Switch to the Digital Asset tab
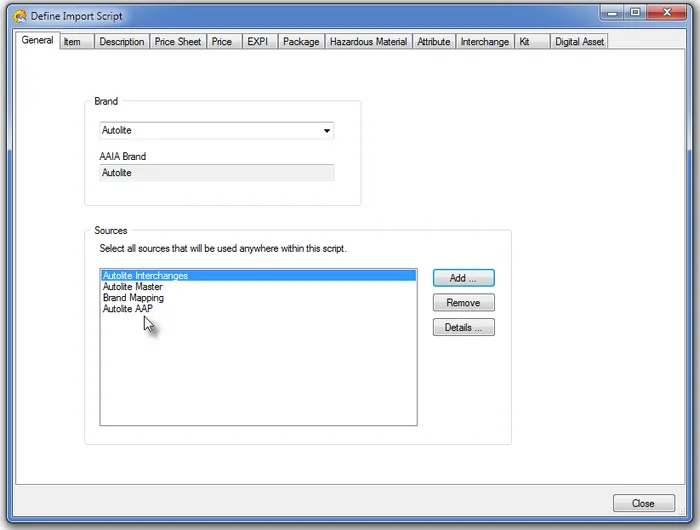The height and width of the screenshot is (530, 700). click(579, 42)
